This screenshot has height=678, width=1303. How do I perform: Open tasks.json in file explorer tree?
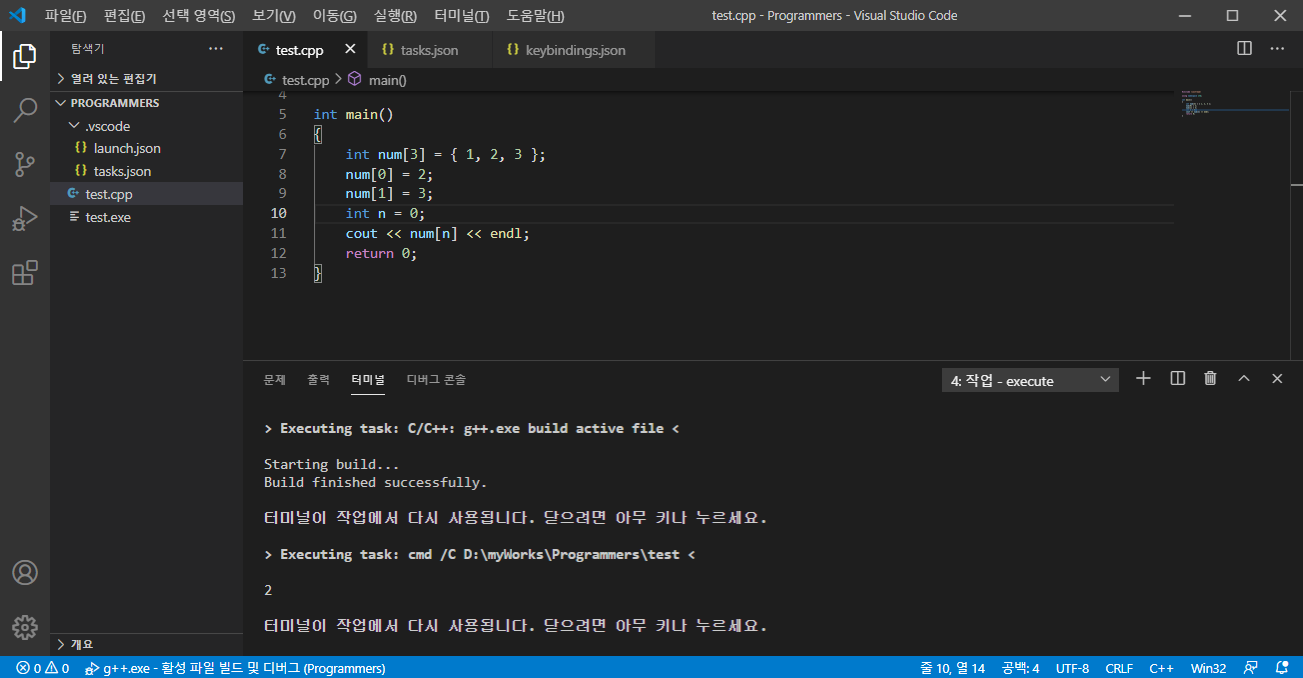point(146,171)
